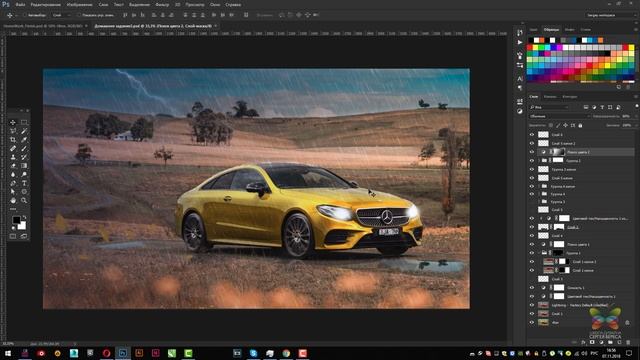Select the Clone Stamp tool
This screenshot has height=360, width=640.
coord(13,157)
